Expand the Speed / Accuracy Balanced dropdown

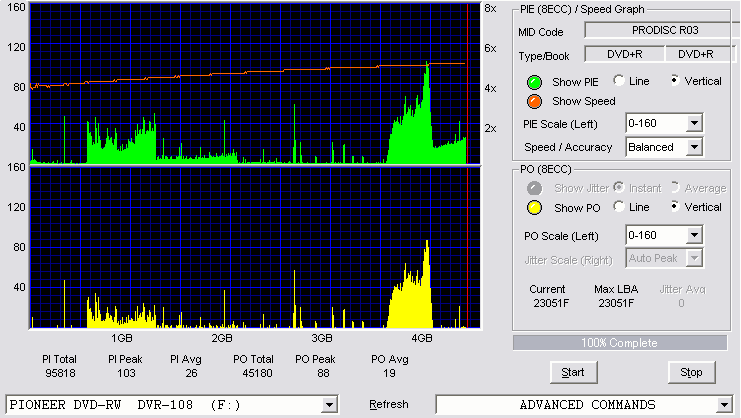(x=694, y=147)
